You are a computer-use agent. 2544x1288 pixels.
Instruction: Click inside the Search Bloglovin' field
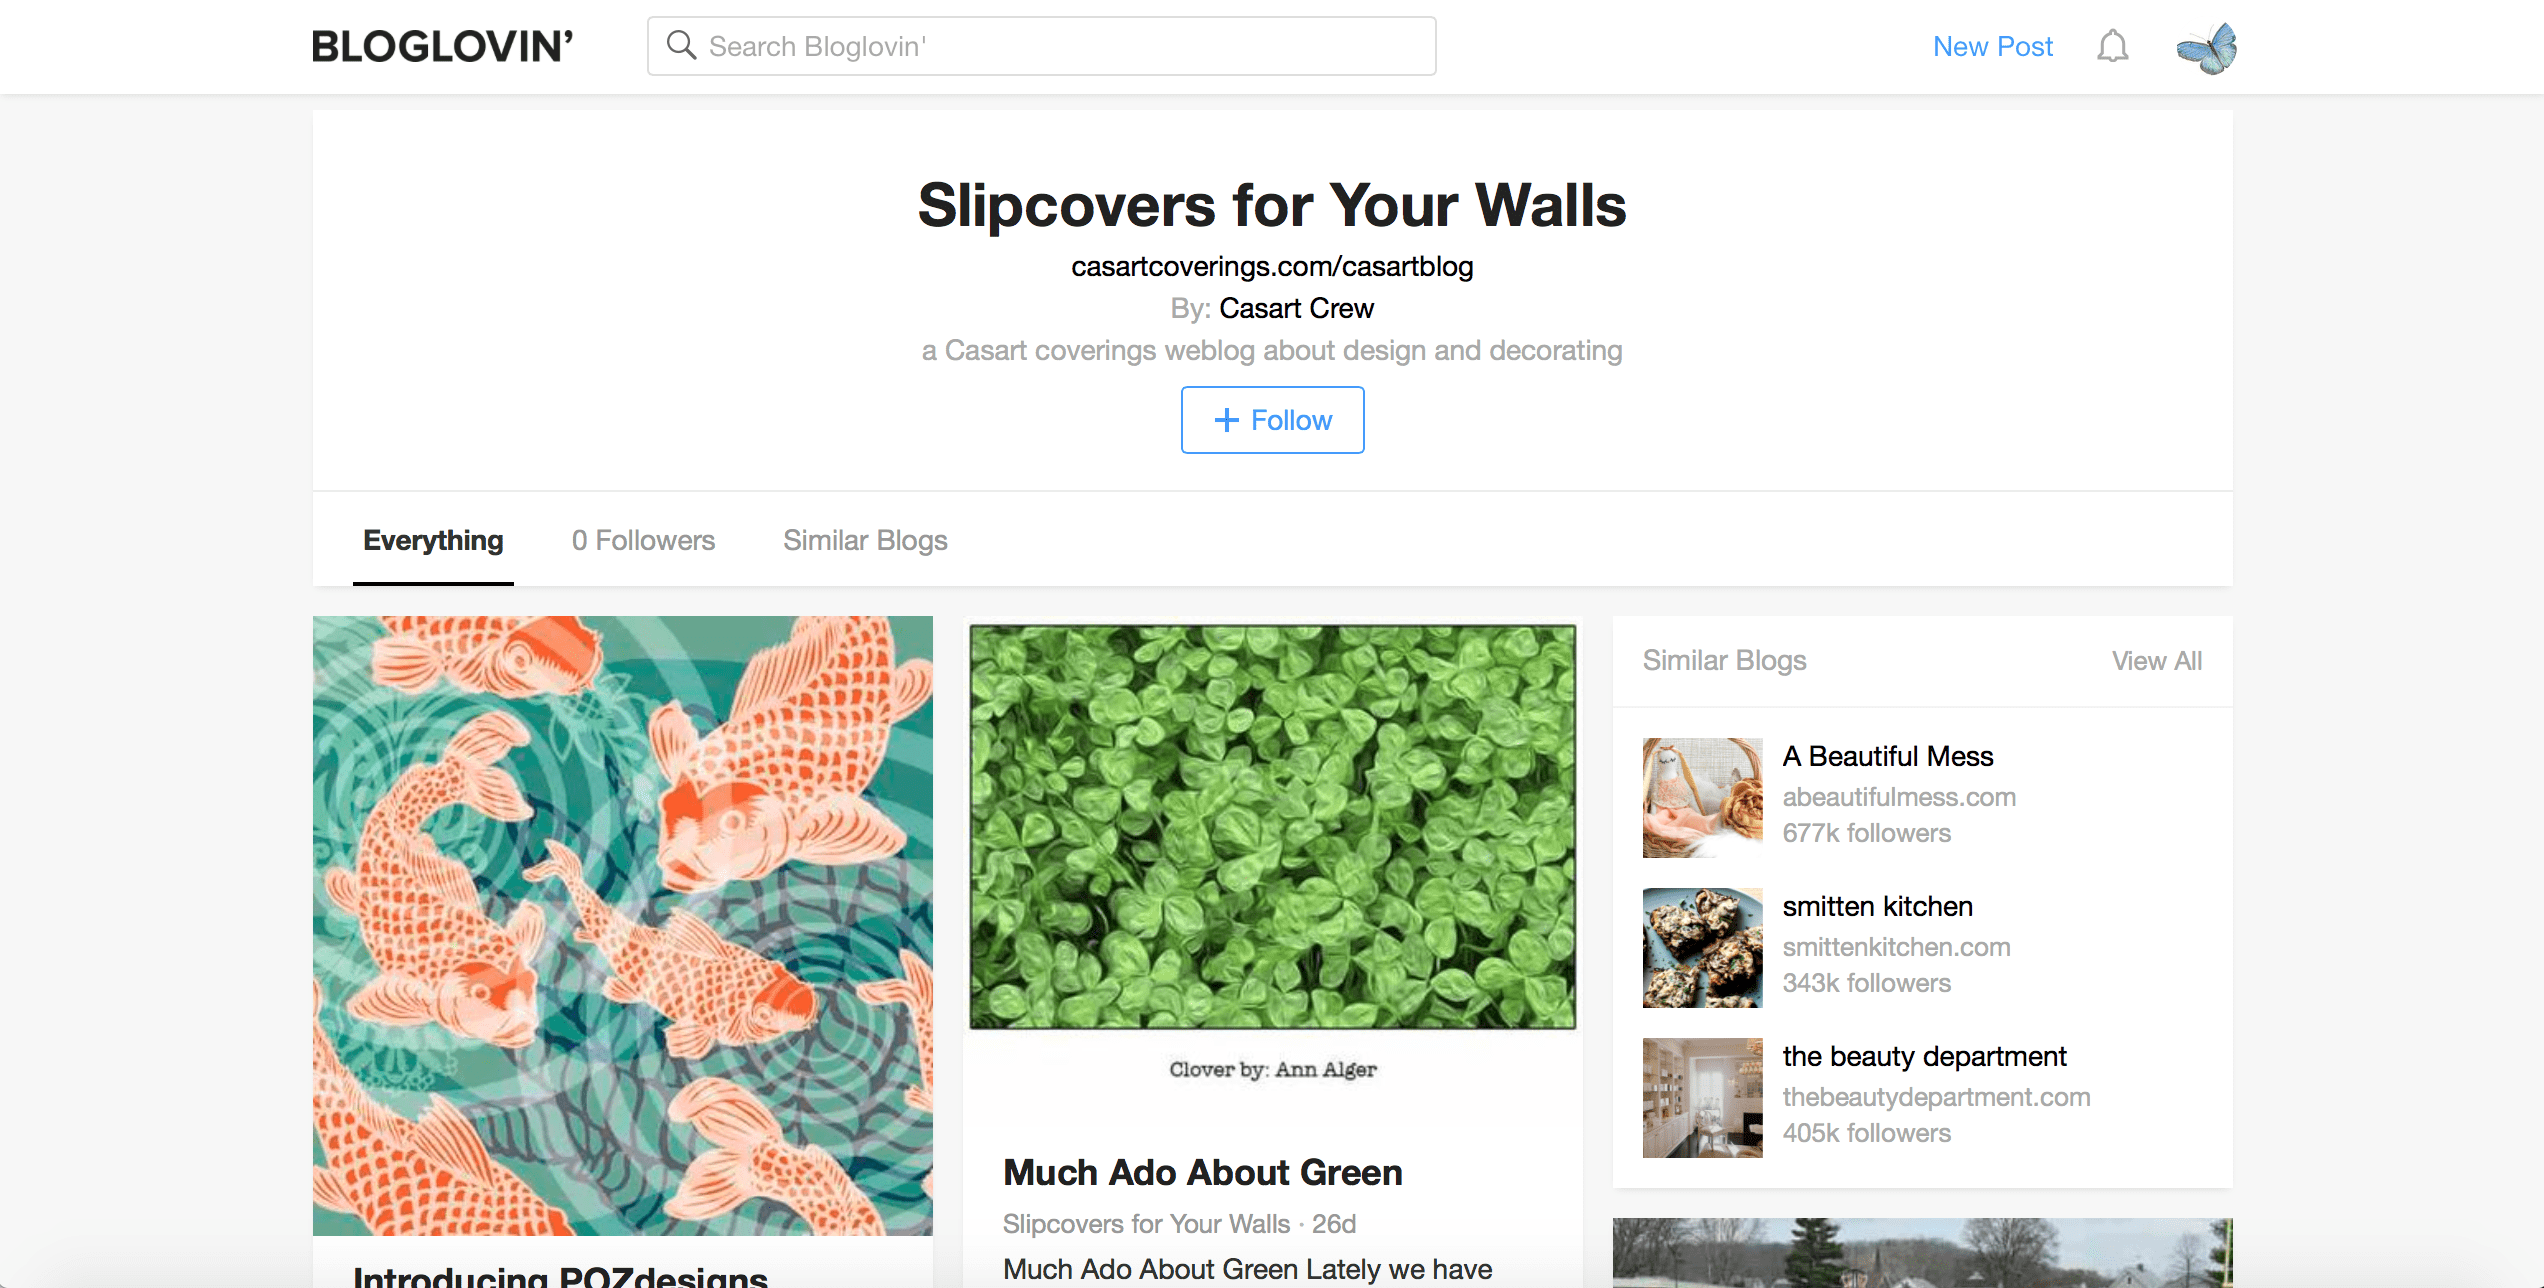tap(1040, 45)
